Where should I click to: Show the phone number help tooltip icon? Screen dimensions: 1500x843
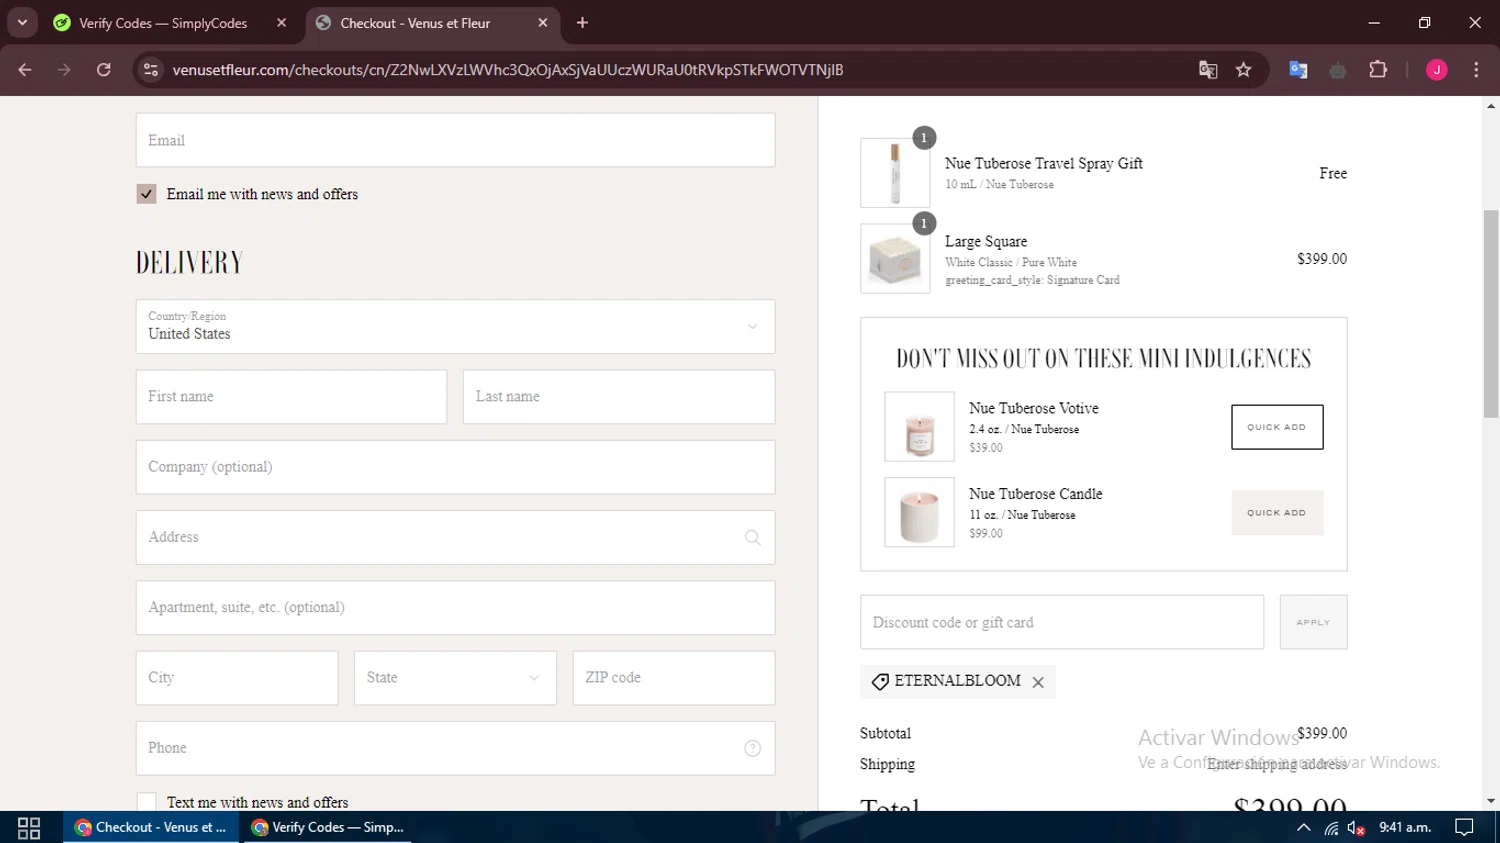(x=753, y=748)
